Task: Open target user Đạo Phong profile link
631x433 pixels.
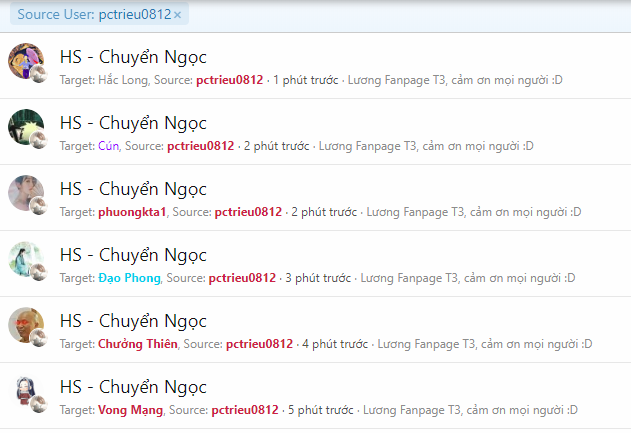Action: pyautogui.click(x=129, y=278)
